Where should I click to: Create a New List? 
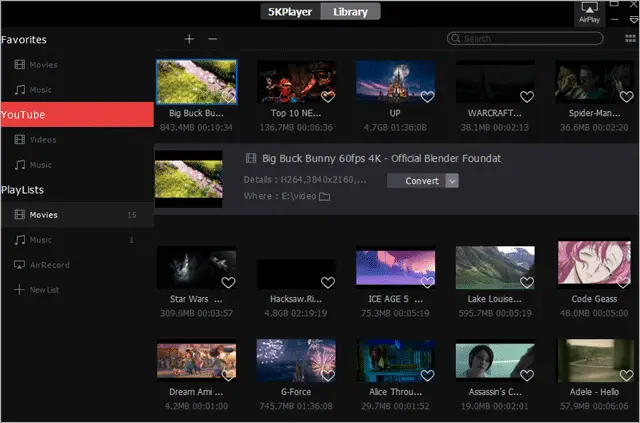77,290
